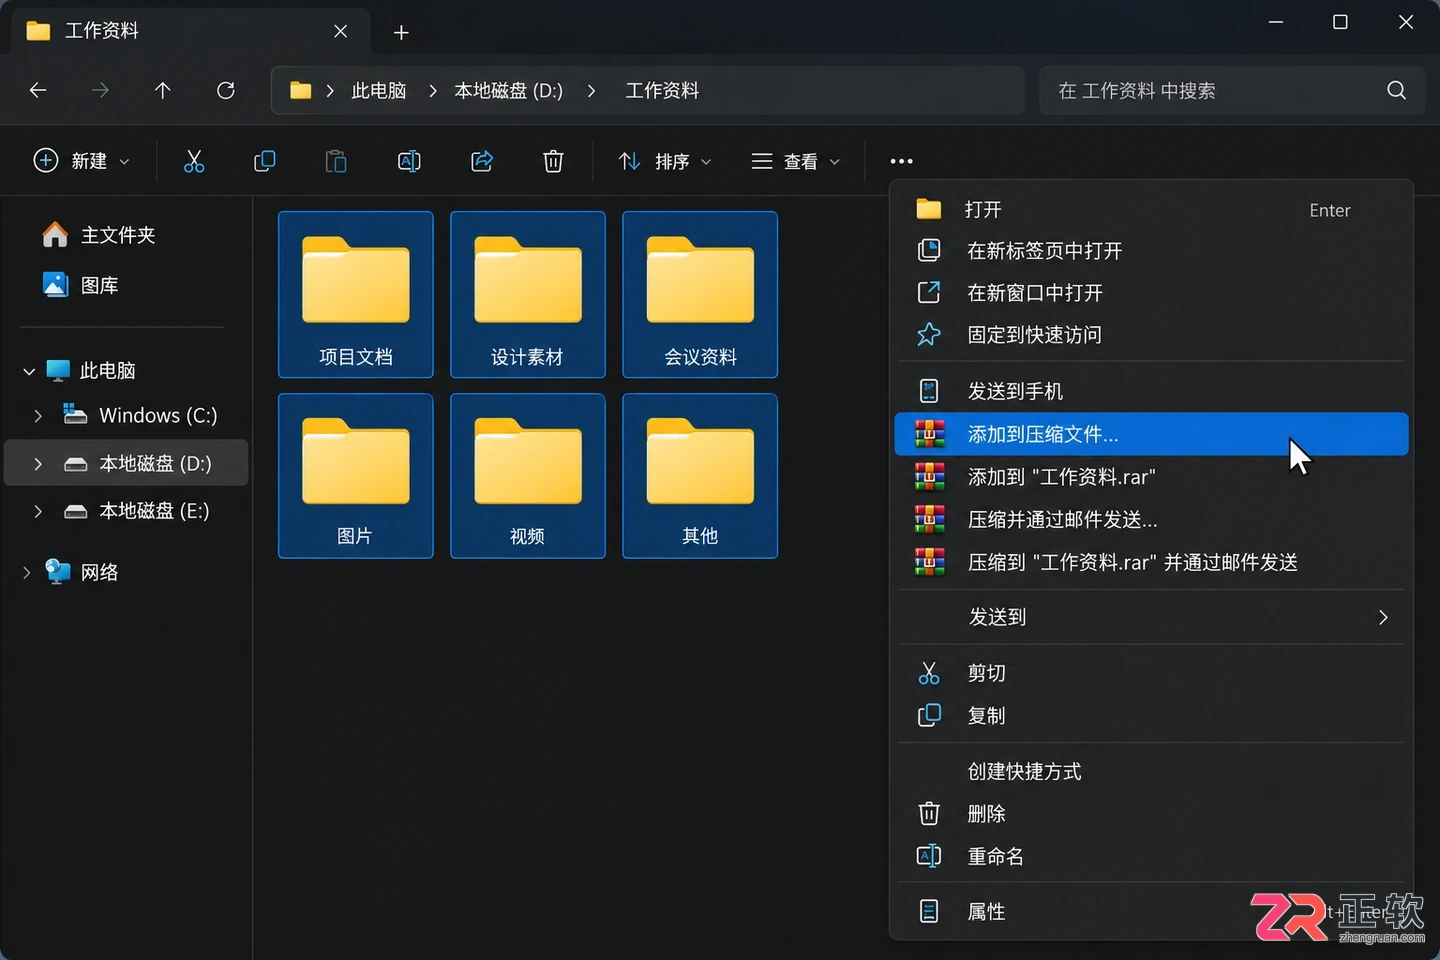Close the 工作资料 tab
This screenshot has width=1440, height=960.
(x=340, y=31)
